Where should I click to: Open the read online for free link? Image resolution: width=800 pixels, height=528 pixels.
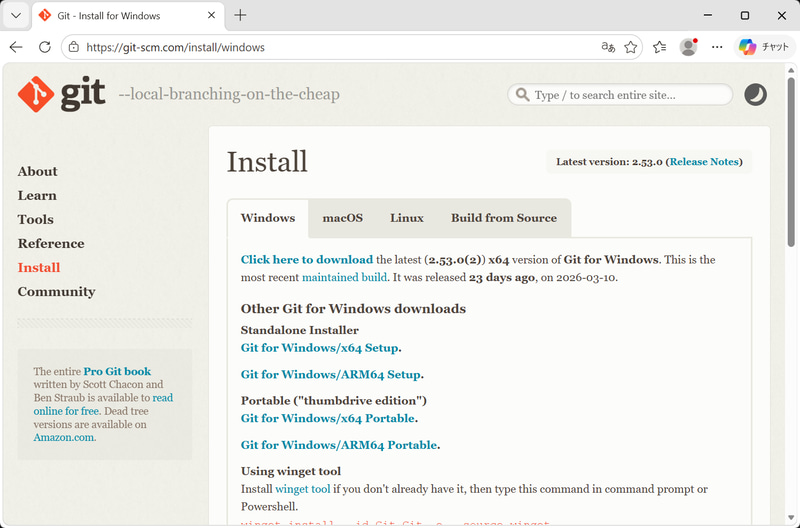click(x=103, y=405)
